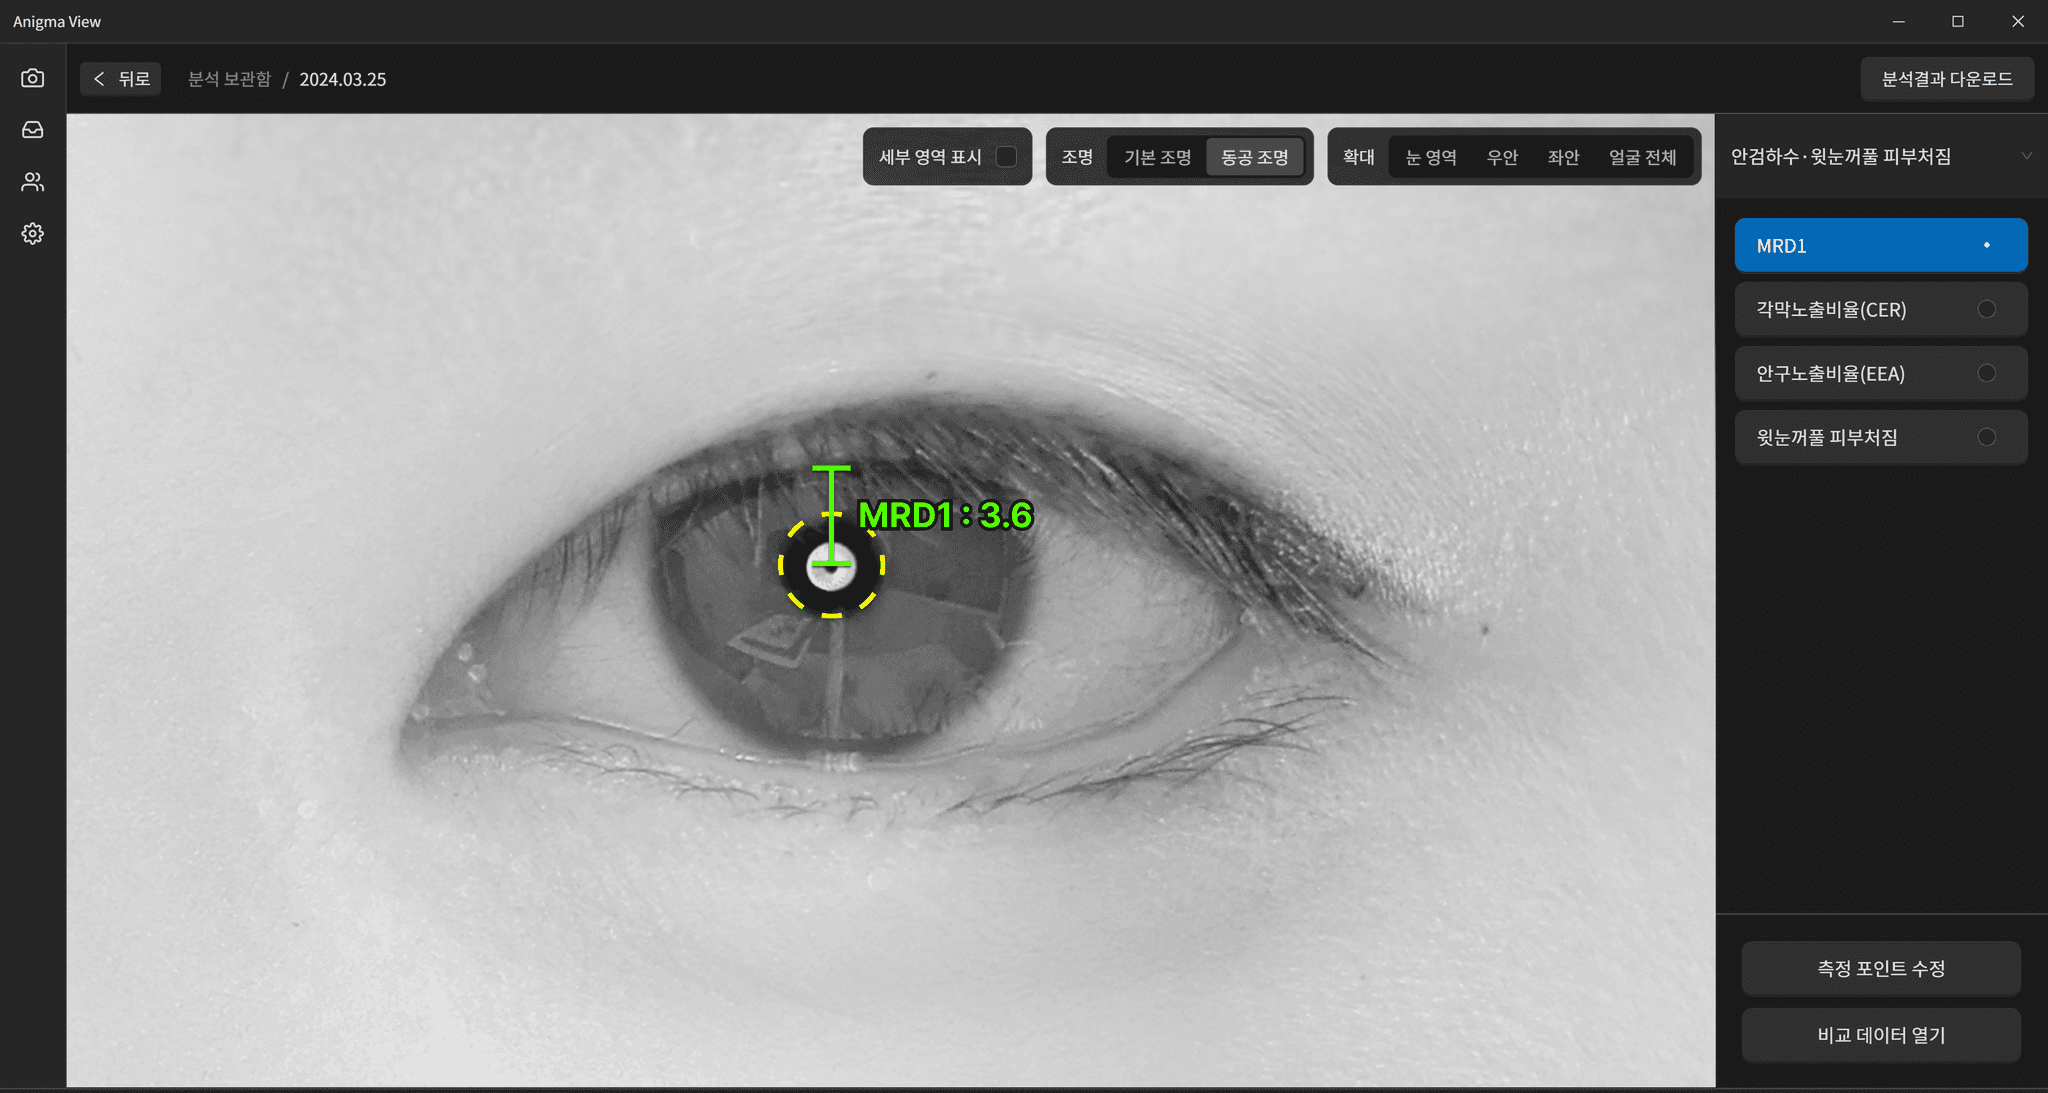Screen dimensions: 2048x1093
Task: Minimize the Anigma View window
Action: [1898, 21]
